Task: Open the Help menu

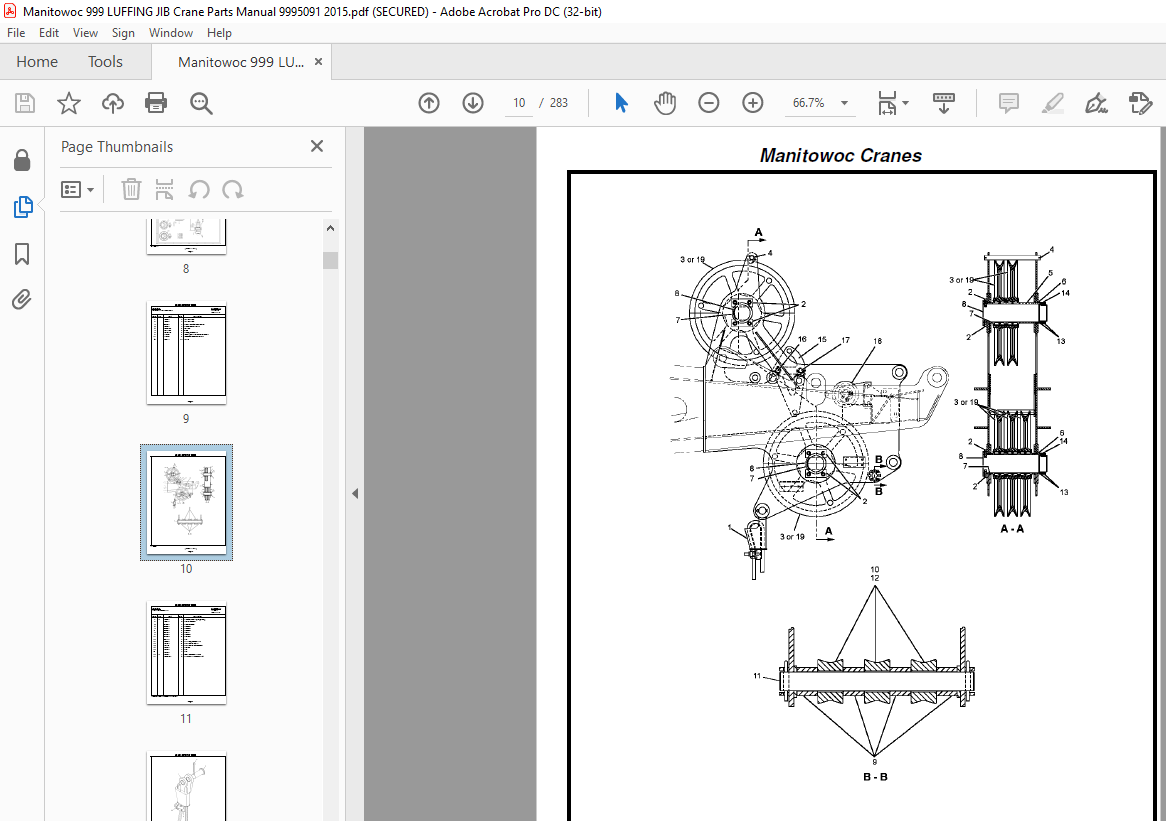Action: click(x=219, y=33)
